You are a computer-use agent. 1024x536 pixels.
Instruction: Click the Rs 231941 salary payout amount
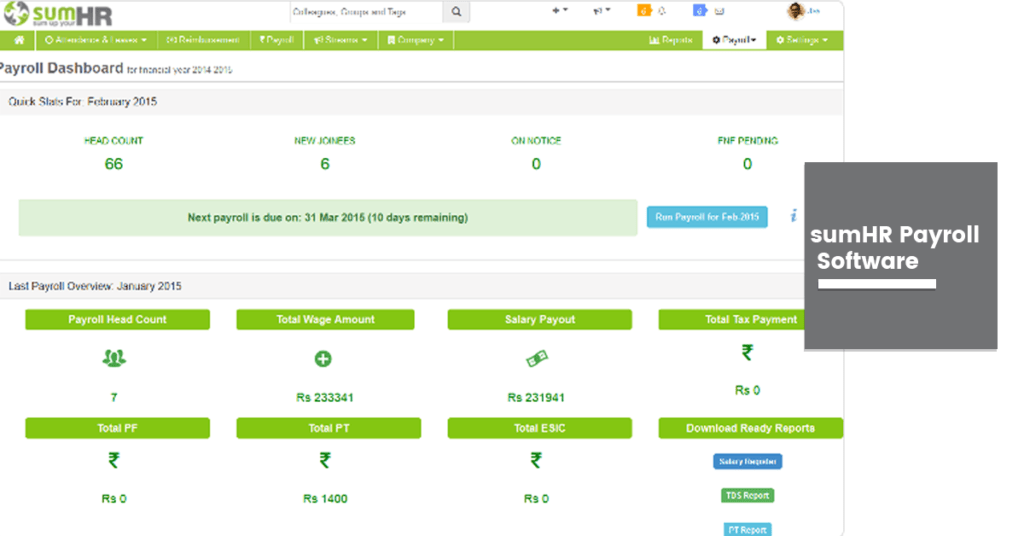536,398
